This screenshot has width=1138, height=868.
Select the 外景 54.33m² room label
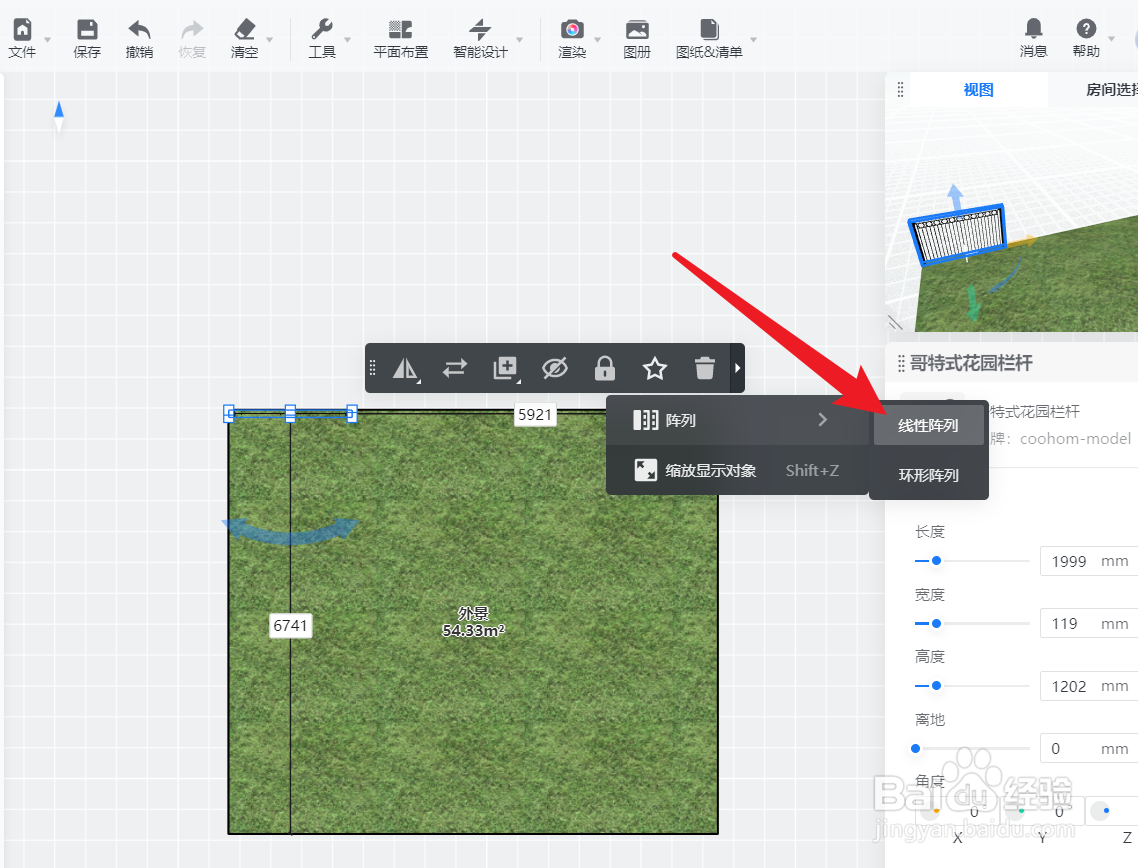[473, 622]
